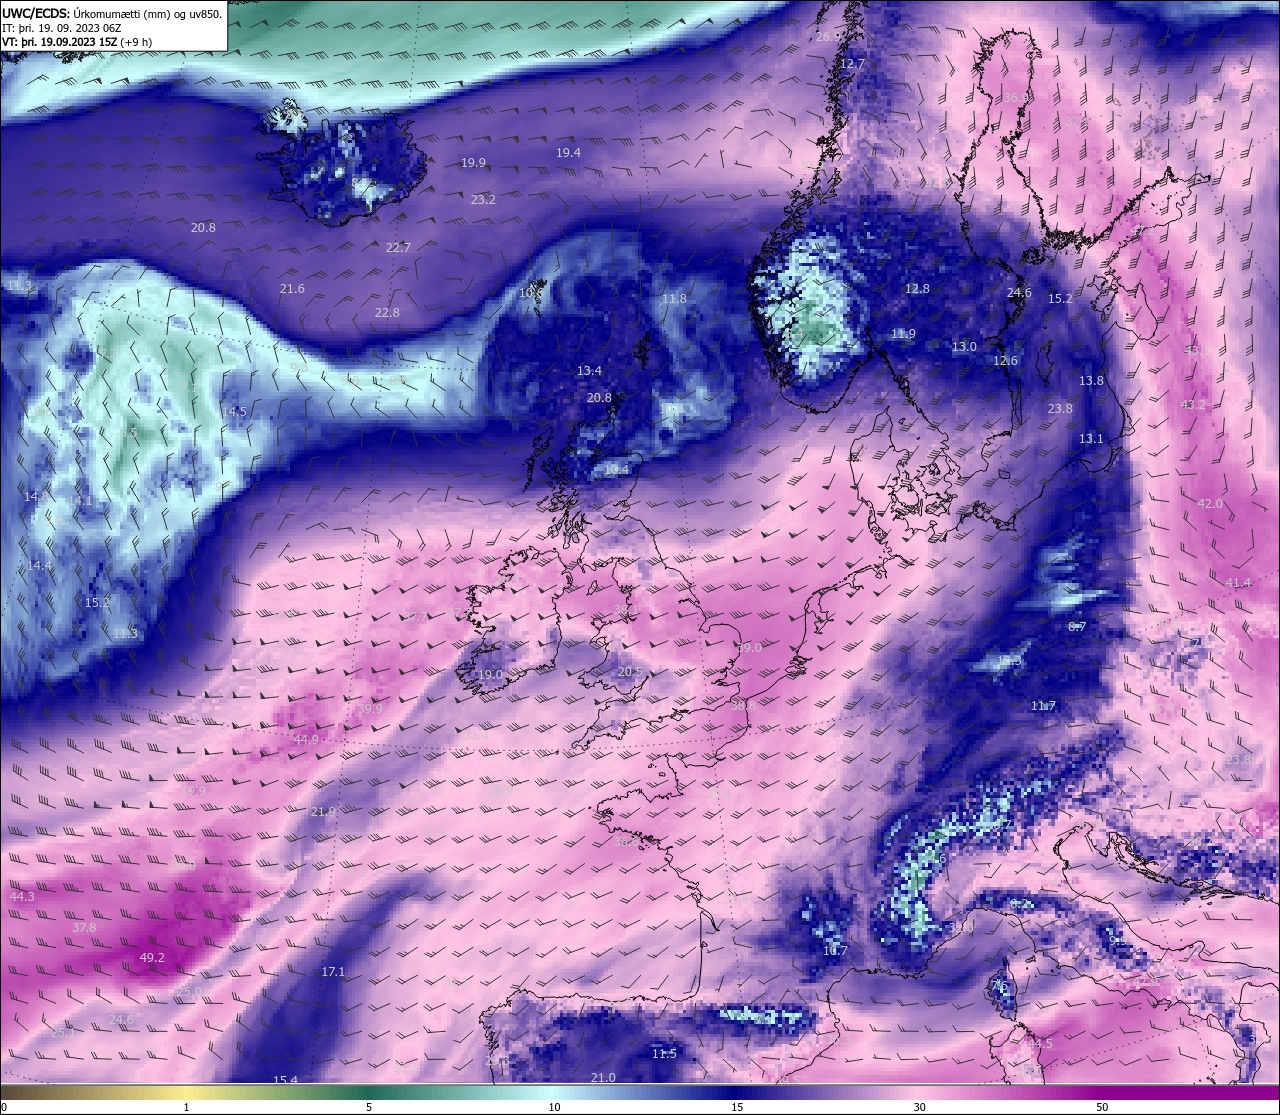This screenshot has height=1115, width=1280.
Task: Click the 13.4 map value
Action: point(589,370)
